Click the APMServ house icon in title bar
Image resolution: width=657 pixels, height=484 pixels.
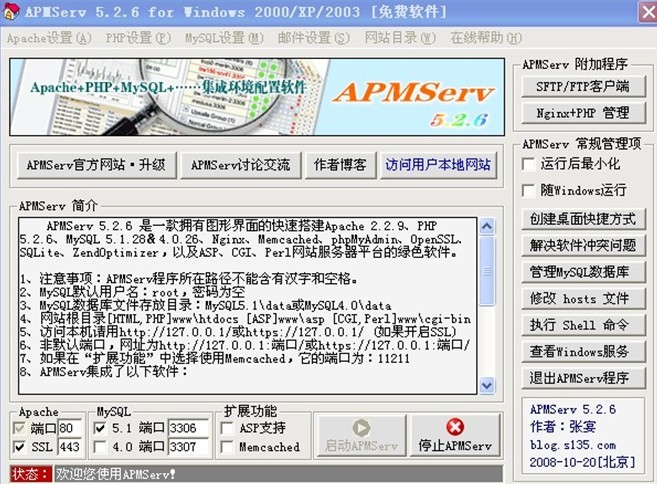[x=10, y=11]
